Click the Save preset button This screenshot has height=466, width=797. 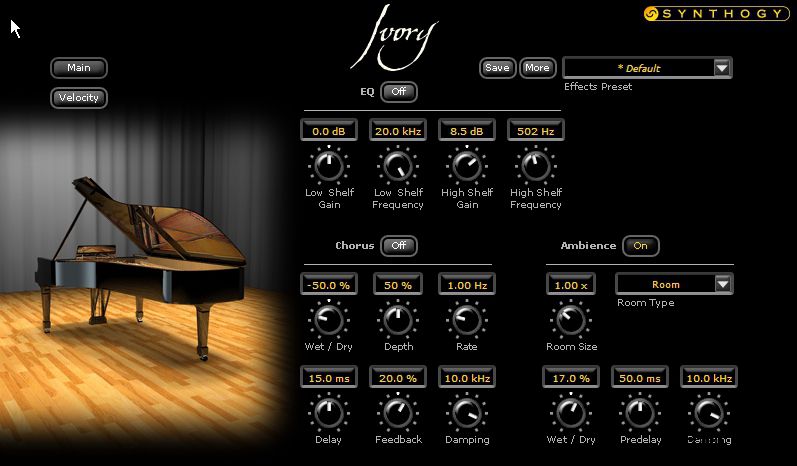click(x=497, y=68)
